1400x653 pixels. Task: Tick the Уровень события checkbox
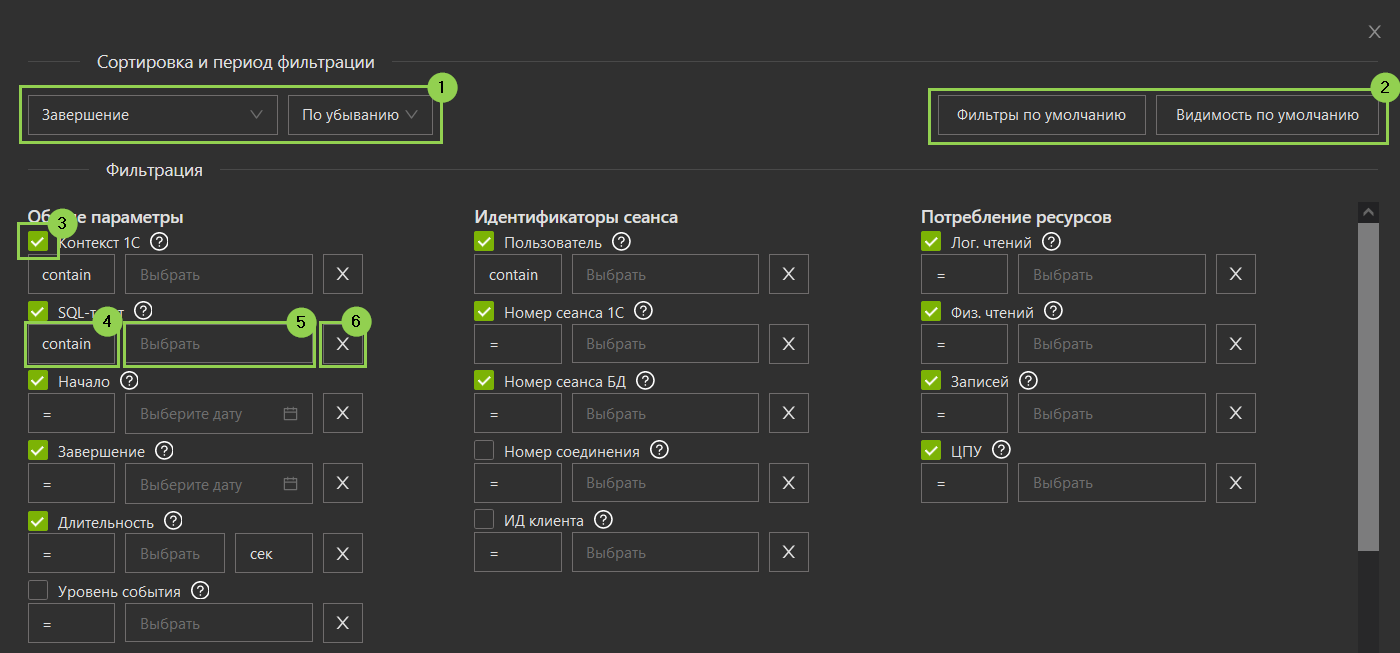pos(38,590)
